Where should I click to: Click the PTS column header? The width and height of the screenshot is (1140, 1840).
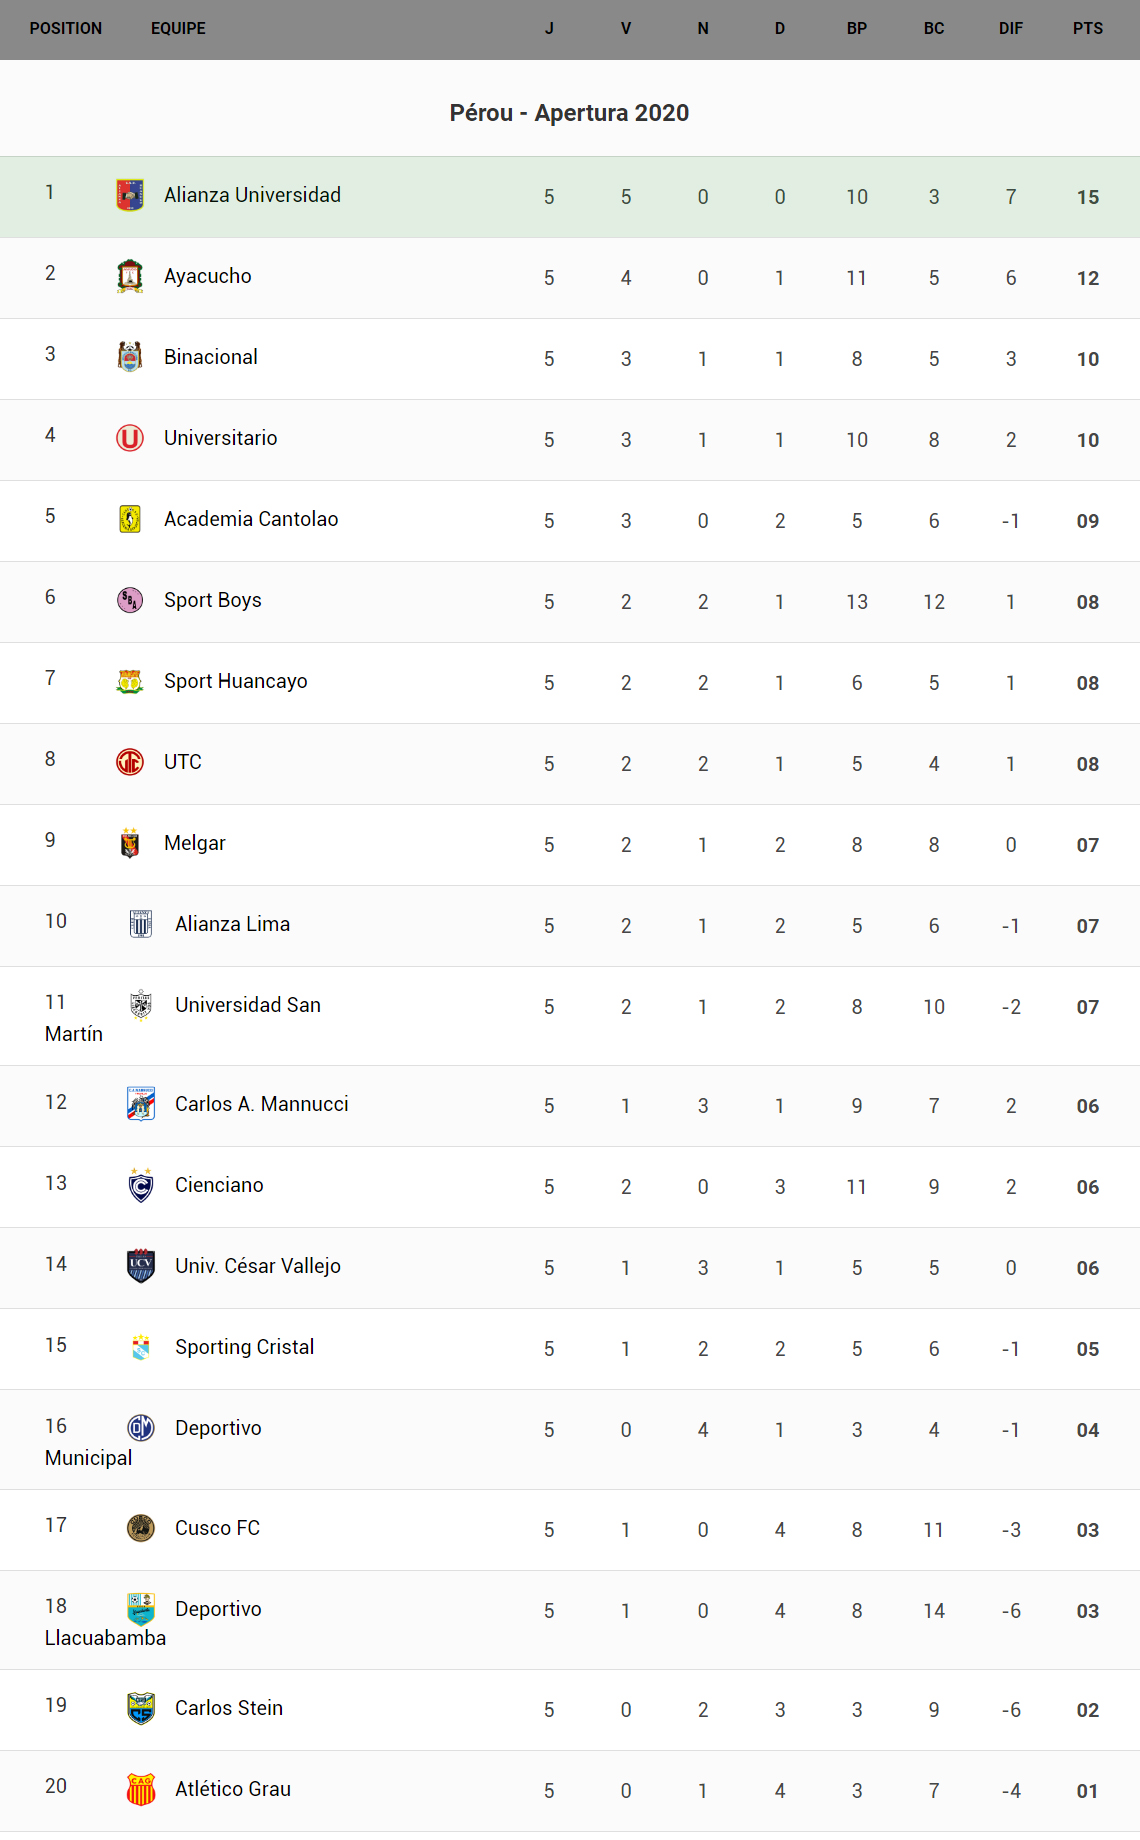coord(1087,28)
